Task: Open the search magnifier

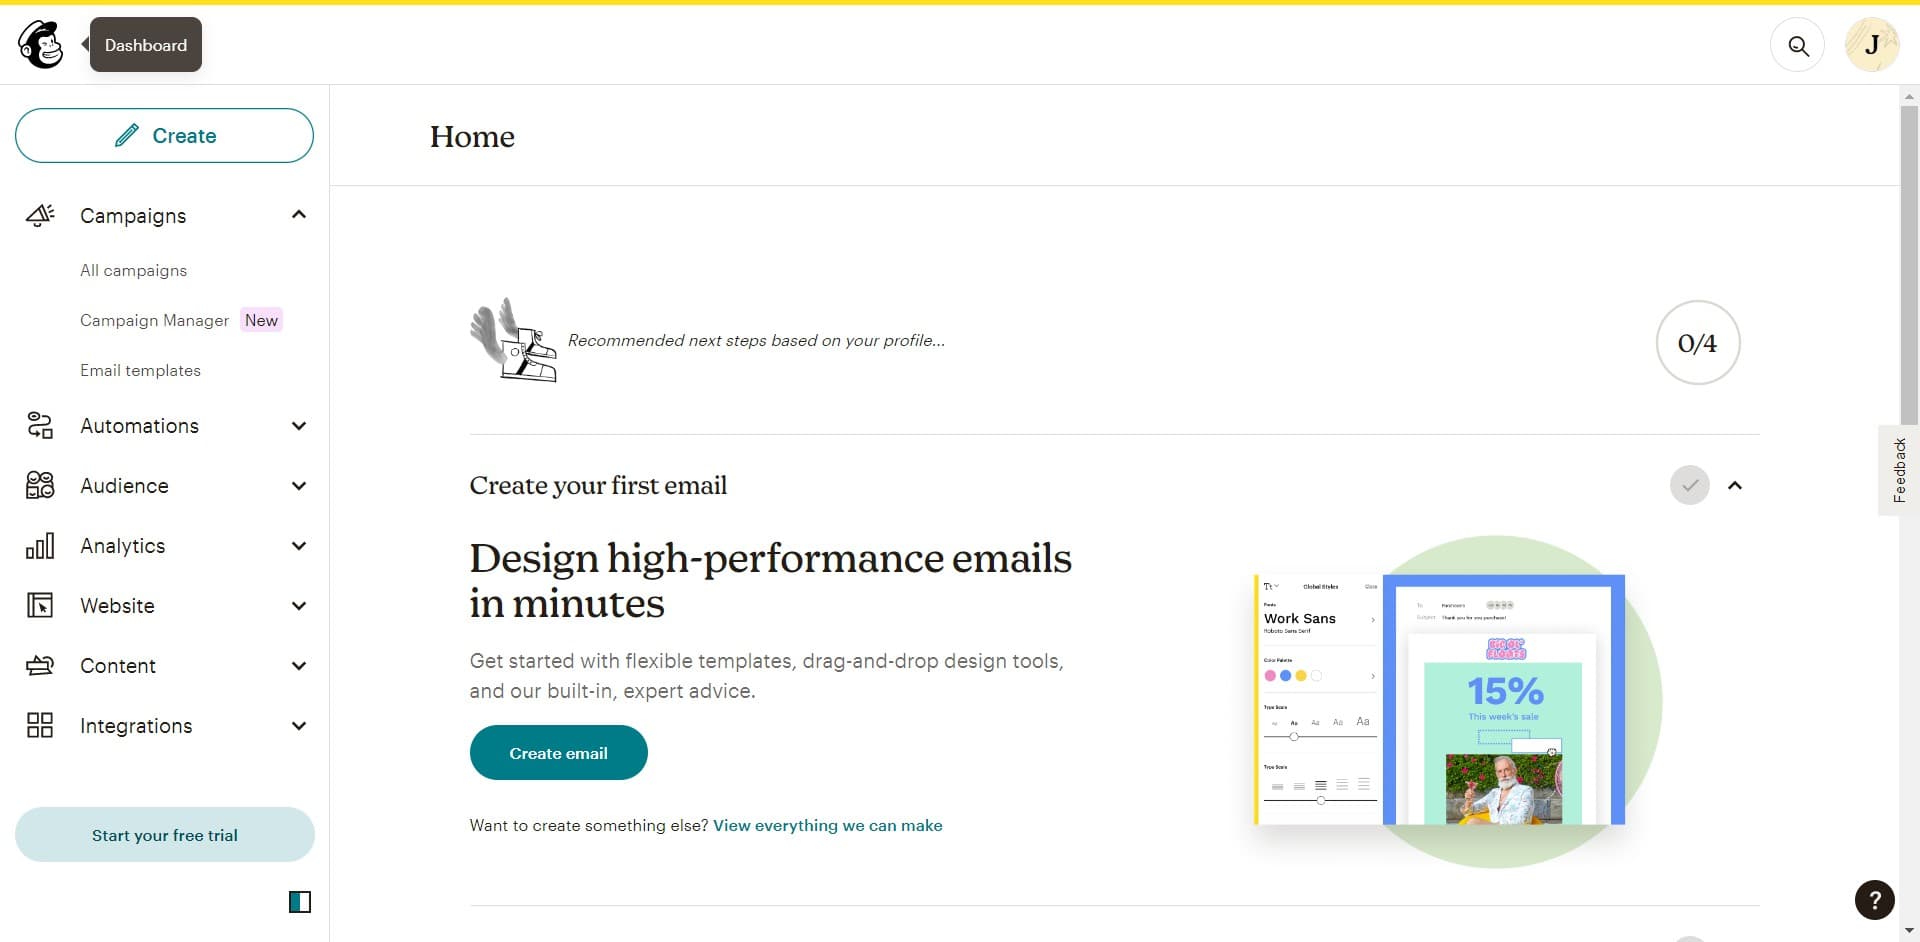Action: pos(1797,44)
